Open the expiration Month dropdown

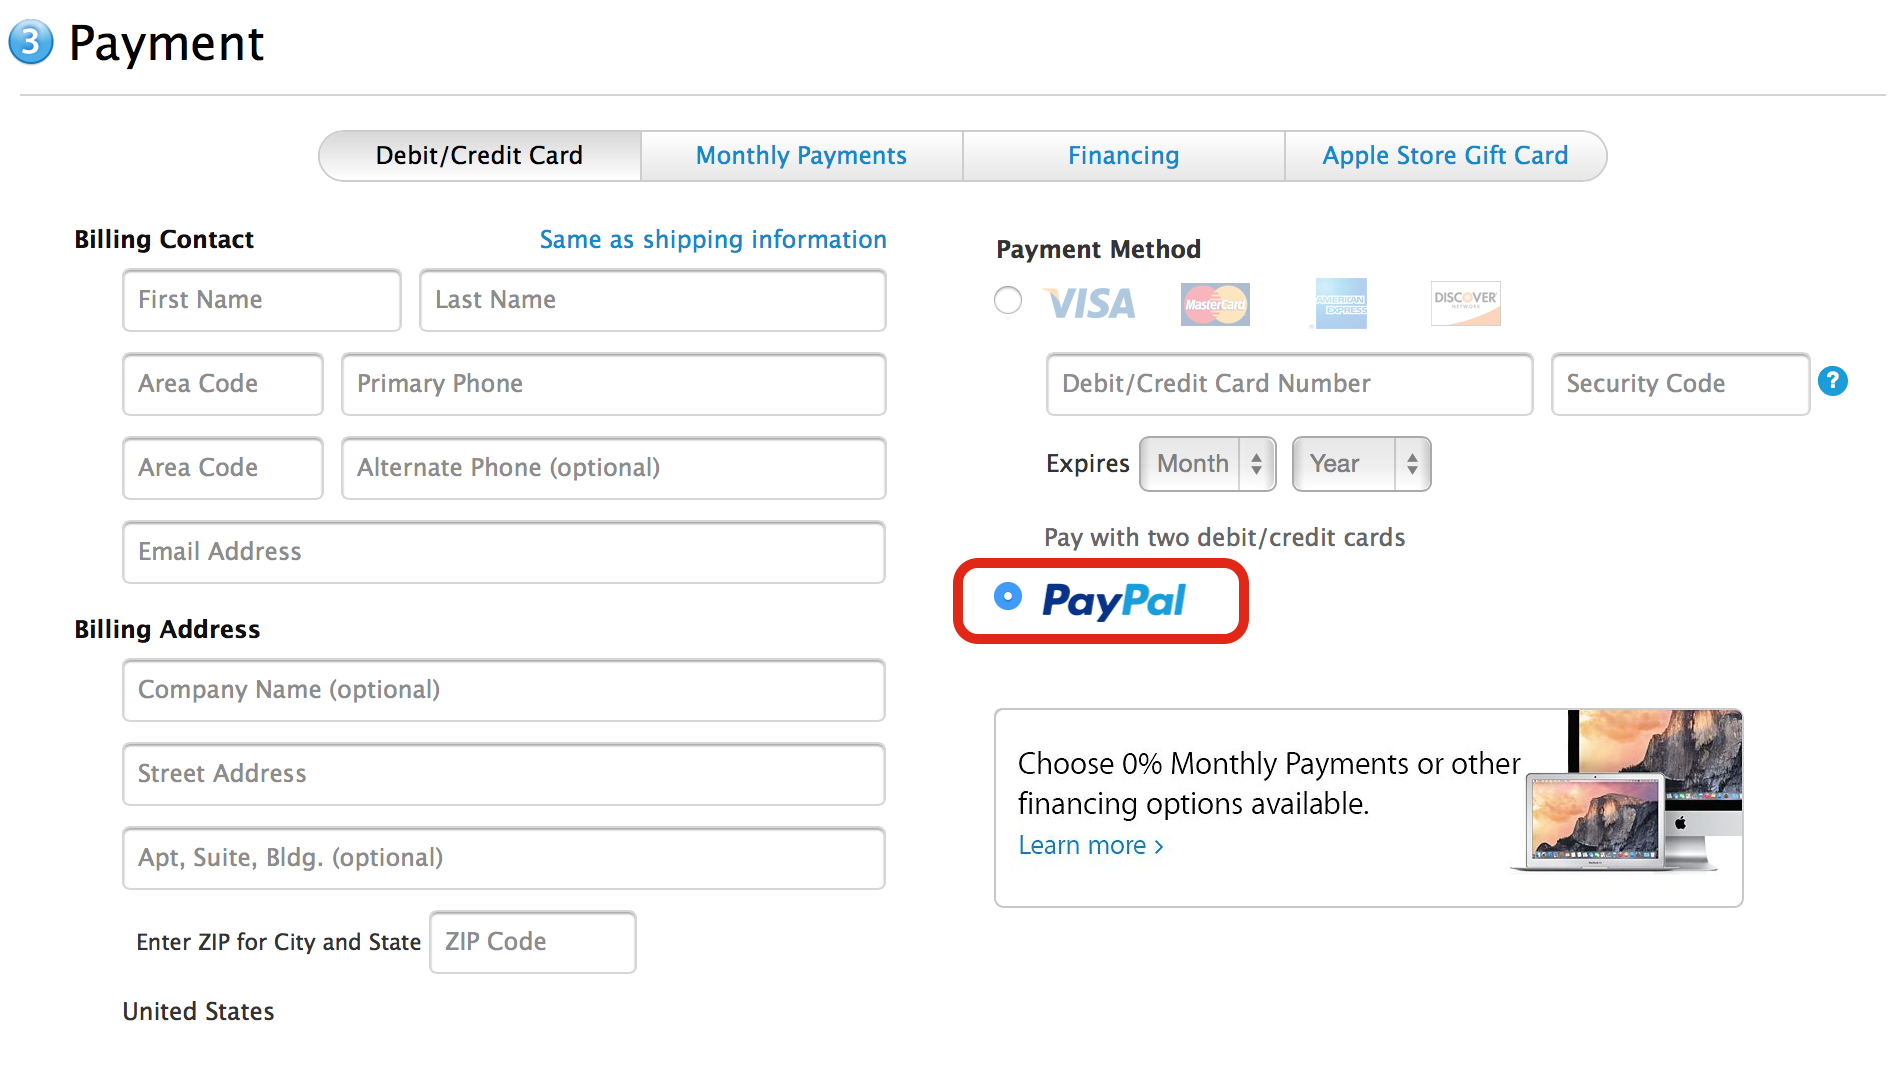(1207, 464)
